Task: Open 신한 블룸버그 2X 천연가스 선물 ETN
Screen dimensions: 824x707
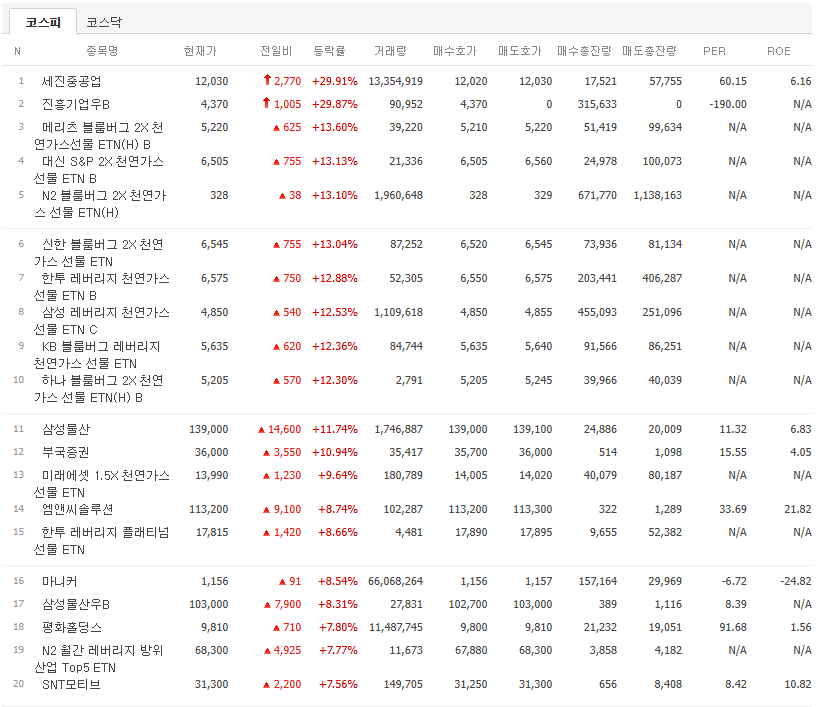Action: (98, 253)
